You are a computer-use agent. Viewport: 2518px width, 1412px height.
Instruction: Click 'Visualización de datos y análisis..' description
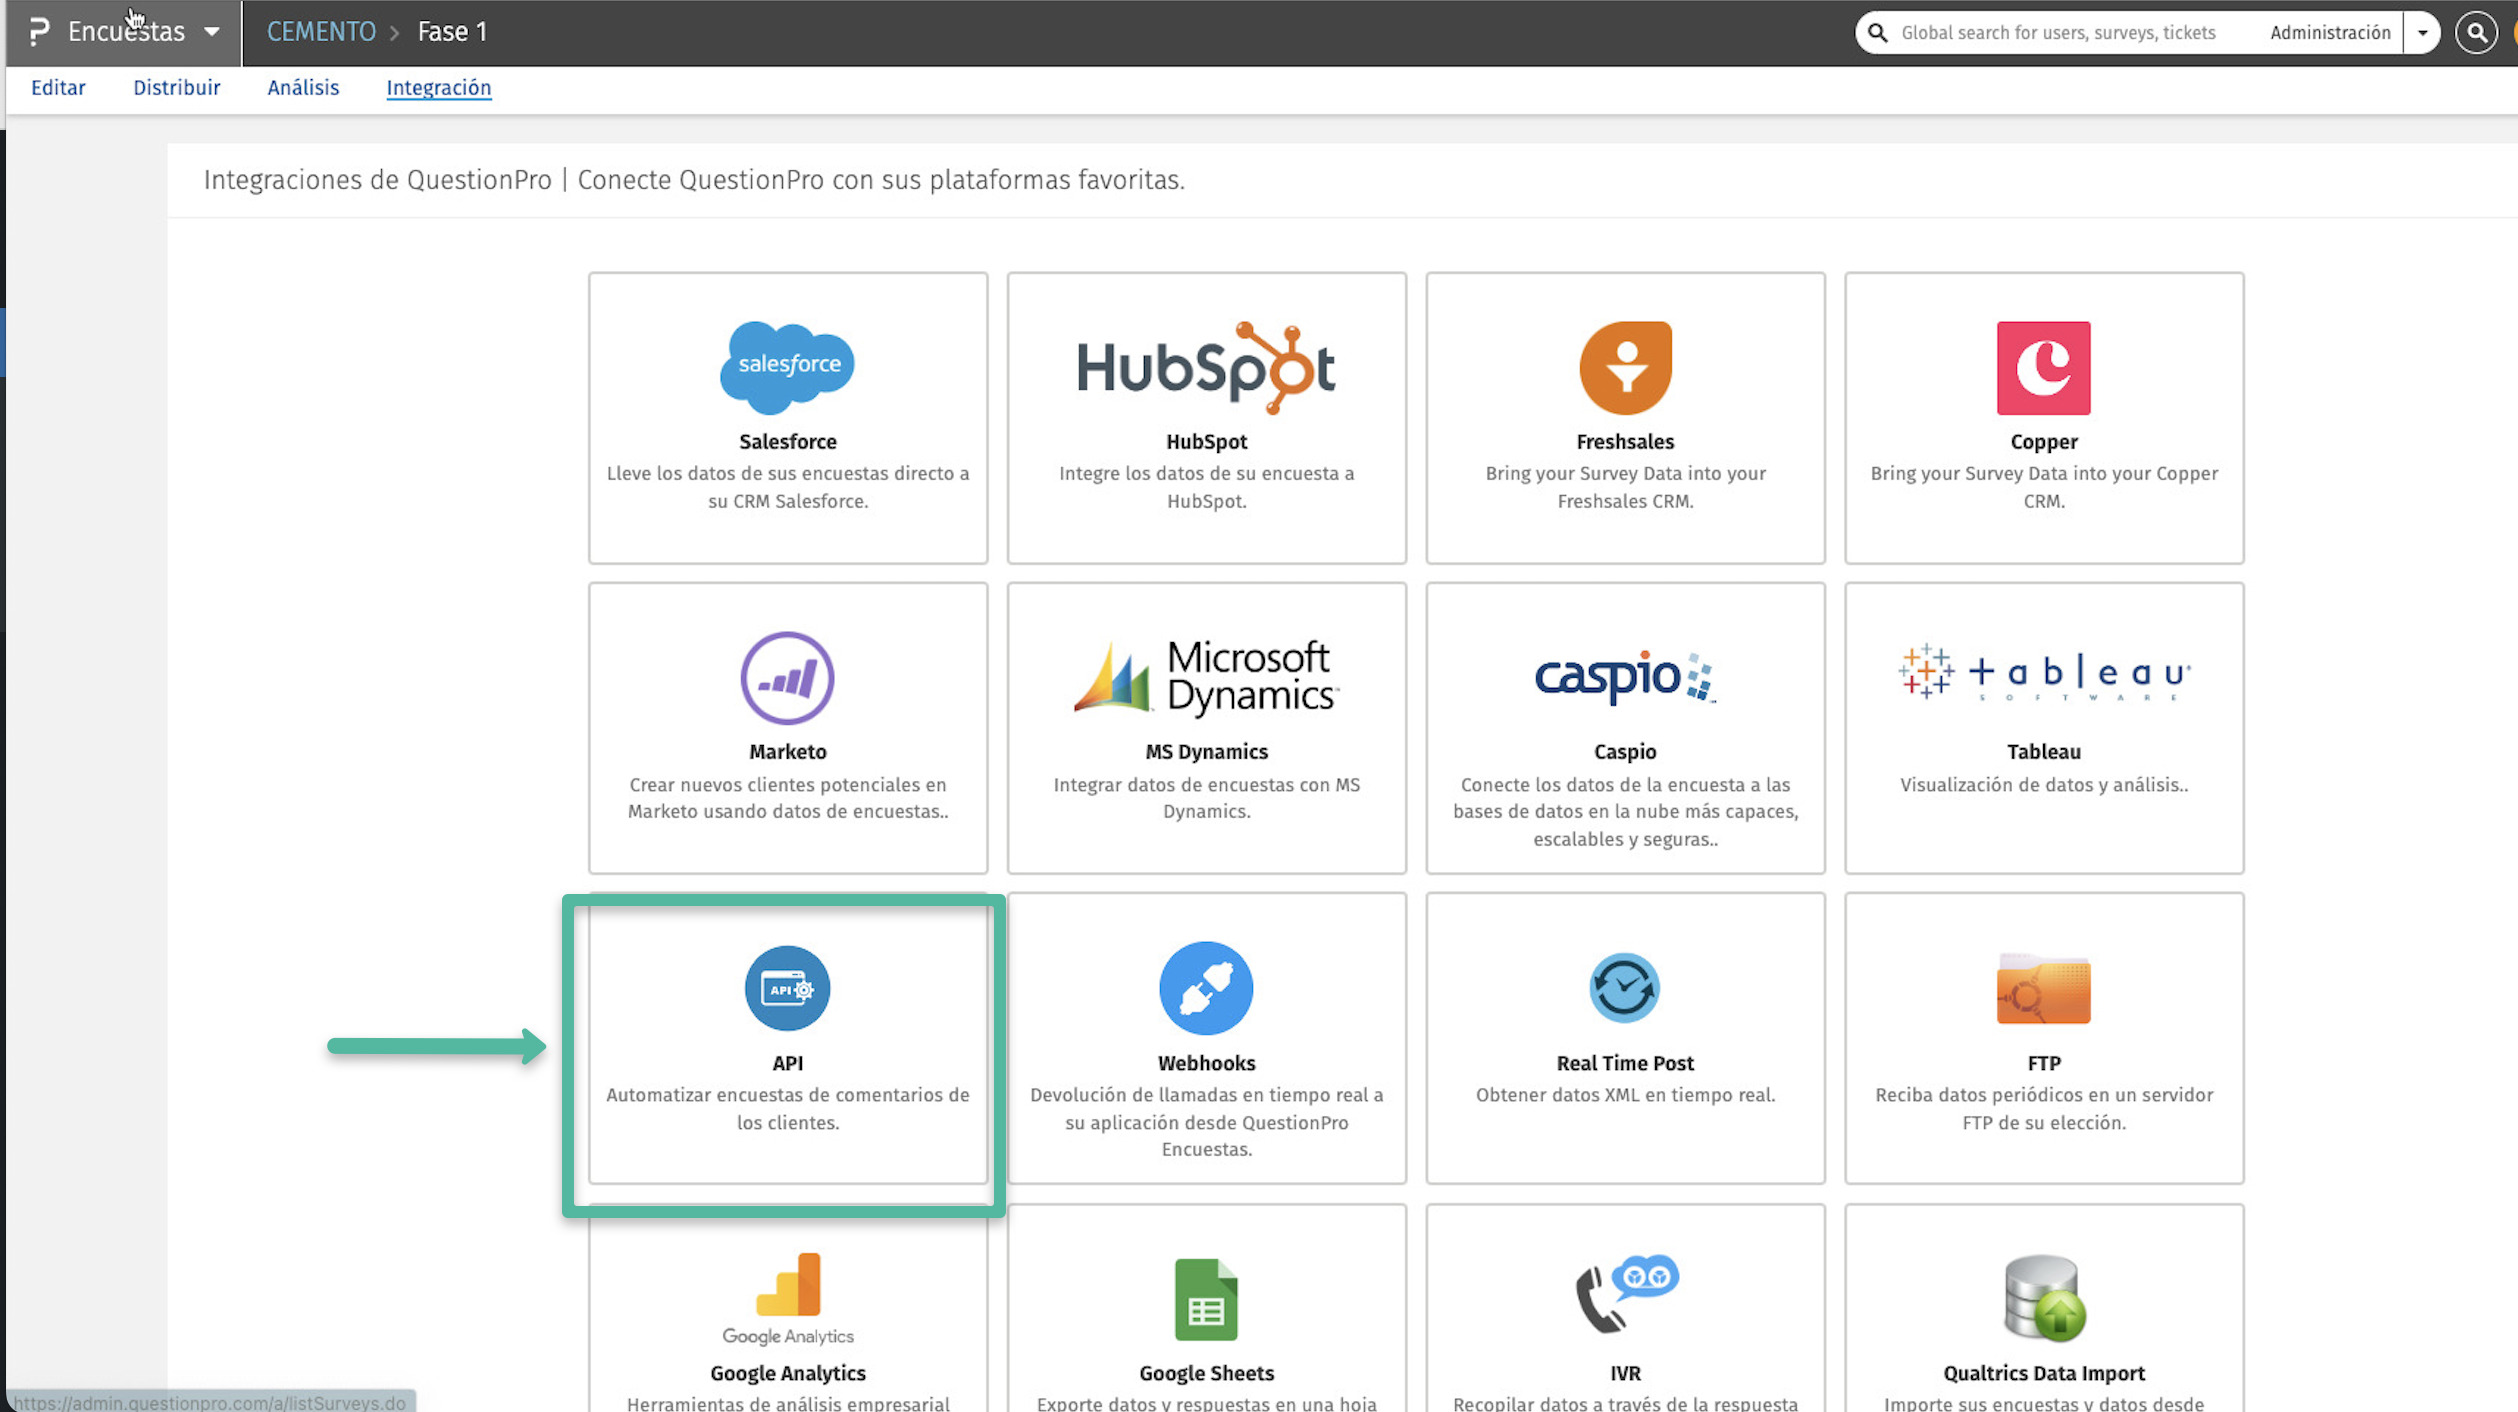[2044, 785]
